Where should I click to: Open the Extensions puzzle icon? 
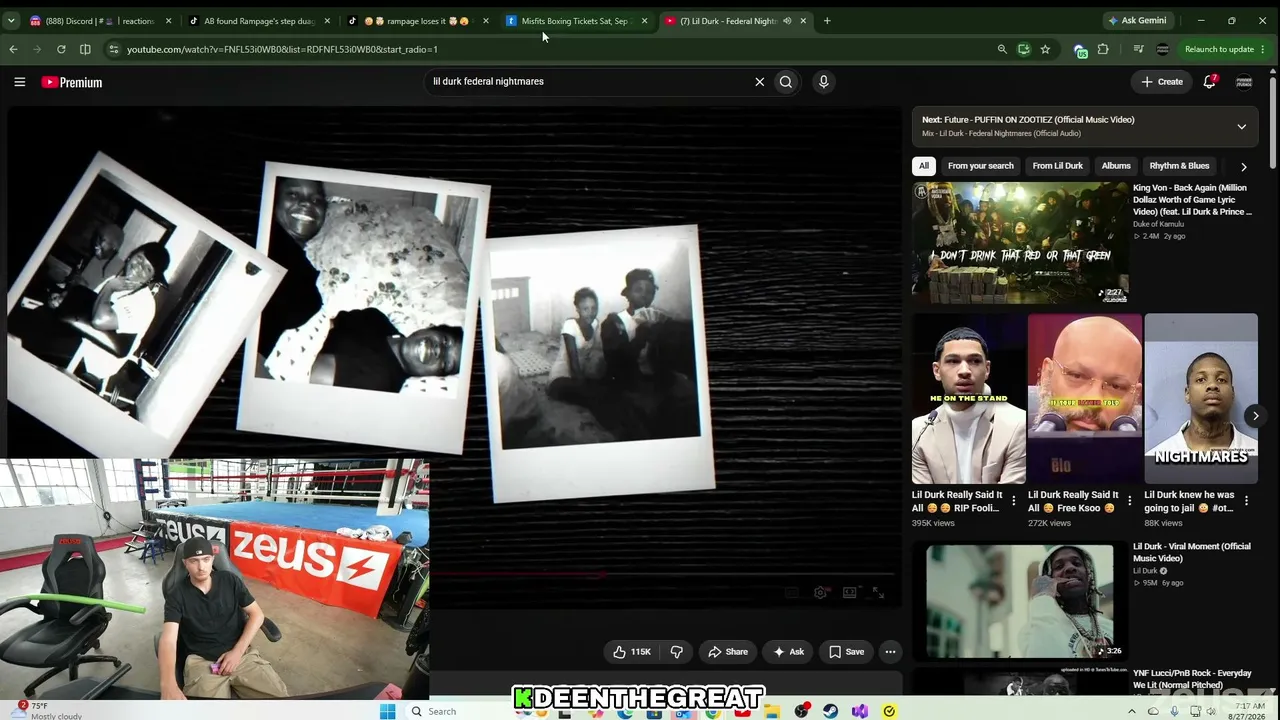[1103, 49]
